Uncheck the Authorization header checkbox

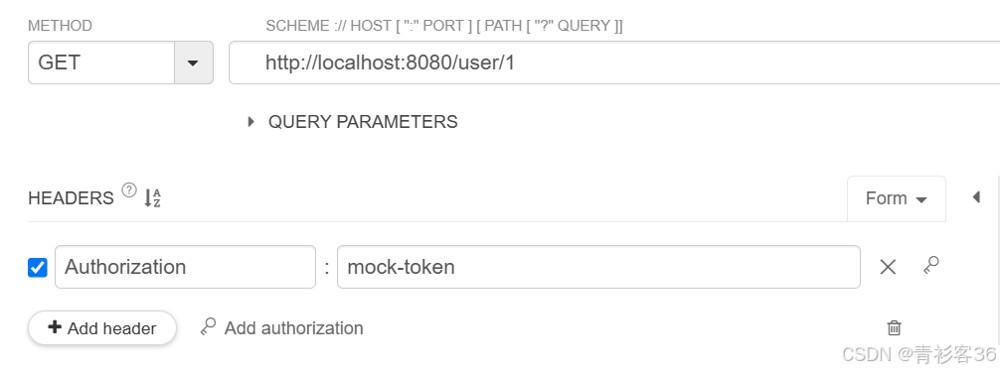pos(38,267)
